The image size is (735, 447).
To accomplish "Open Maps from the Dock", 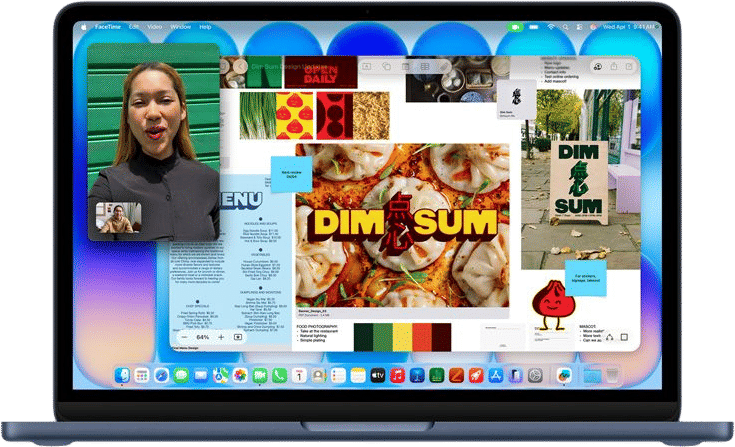I will pos(220,375).
